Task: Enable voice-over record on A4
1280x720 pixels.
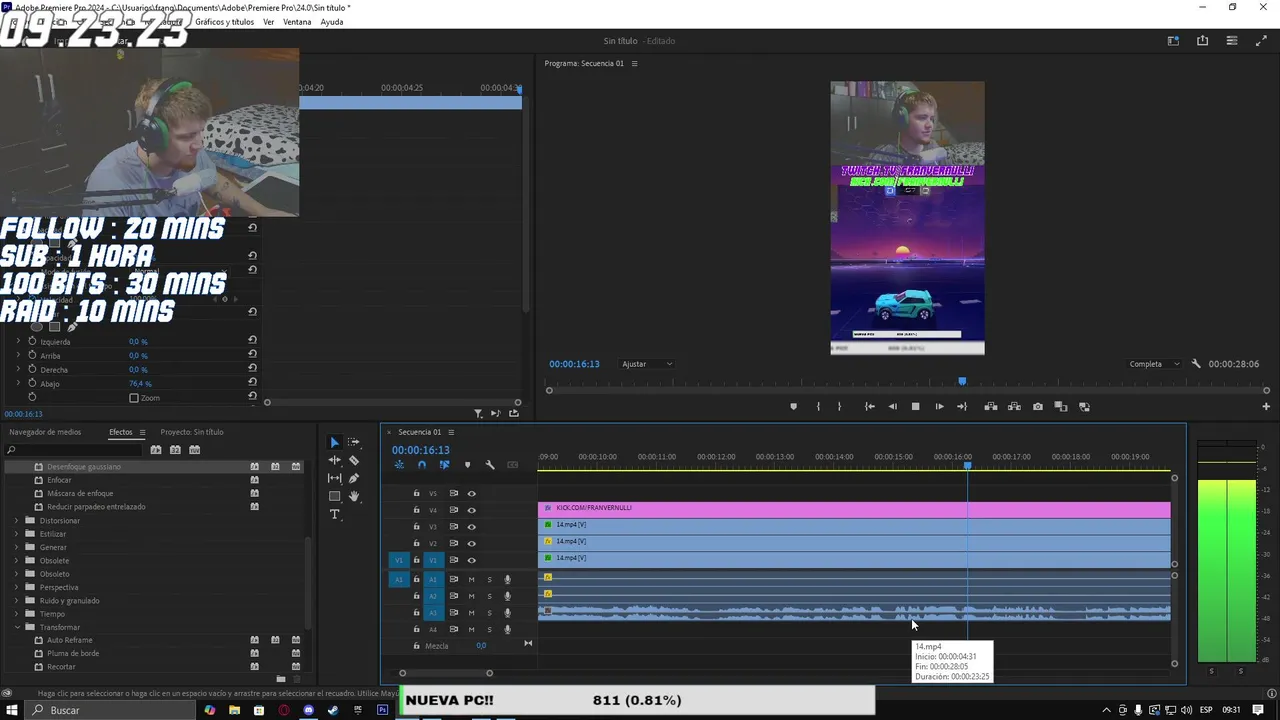Action: point(507,629)
